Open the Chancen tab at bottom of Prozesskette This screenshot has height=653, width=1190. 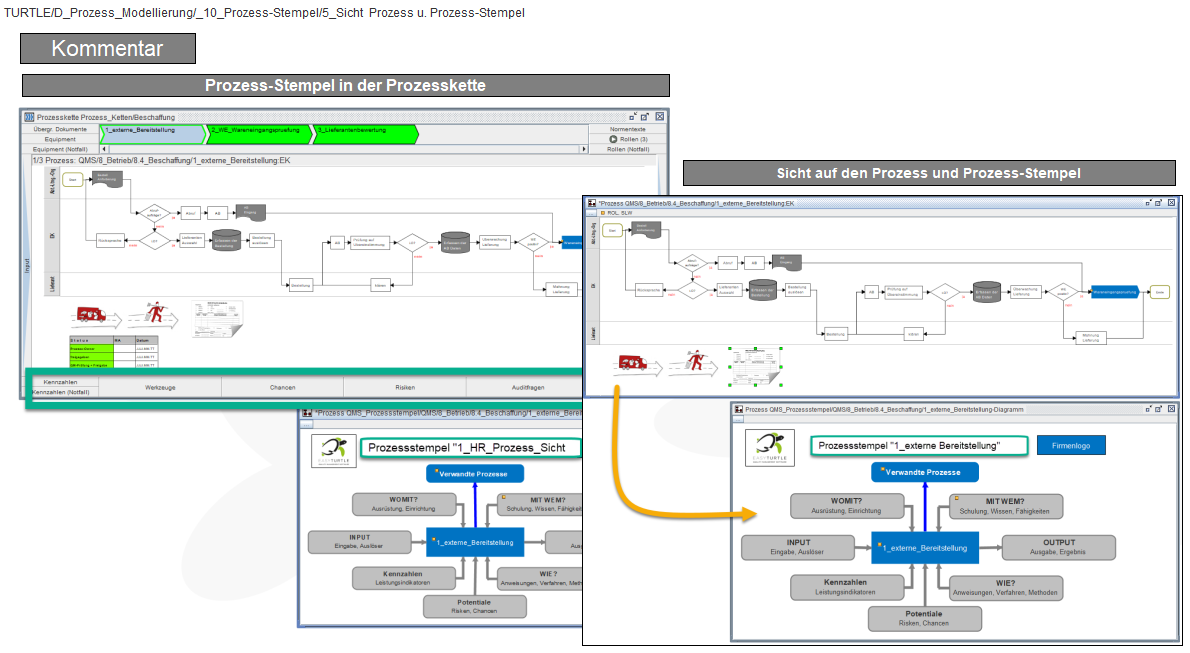pos(282,387)
